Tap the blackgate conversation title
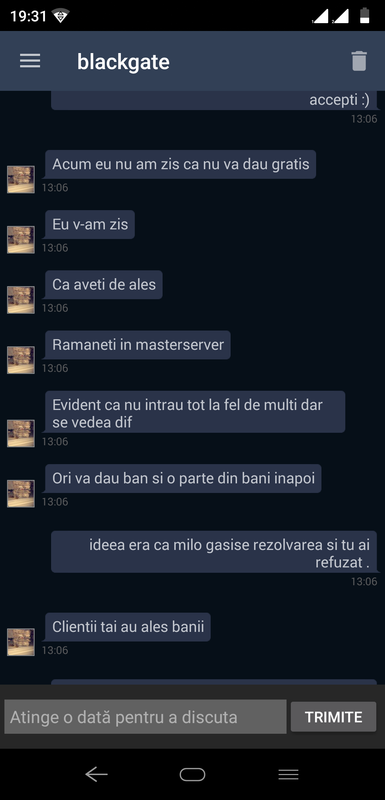The width and height of the screenshot is (385, 800). pyautogui.click(x=123, y=62)
